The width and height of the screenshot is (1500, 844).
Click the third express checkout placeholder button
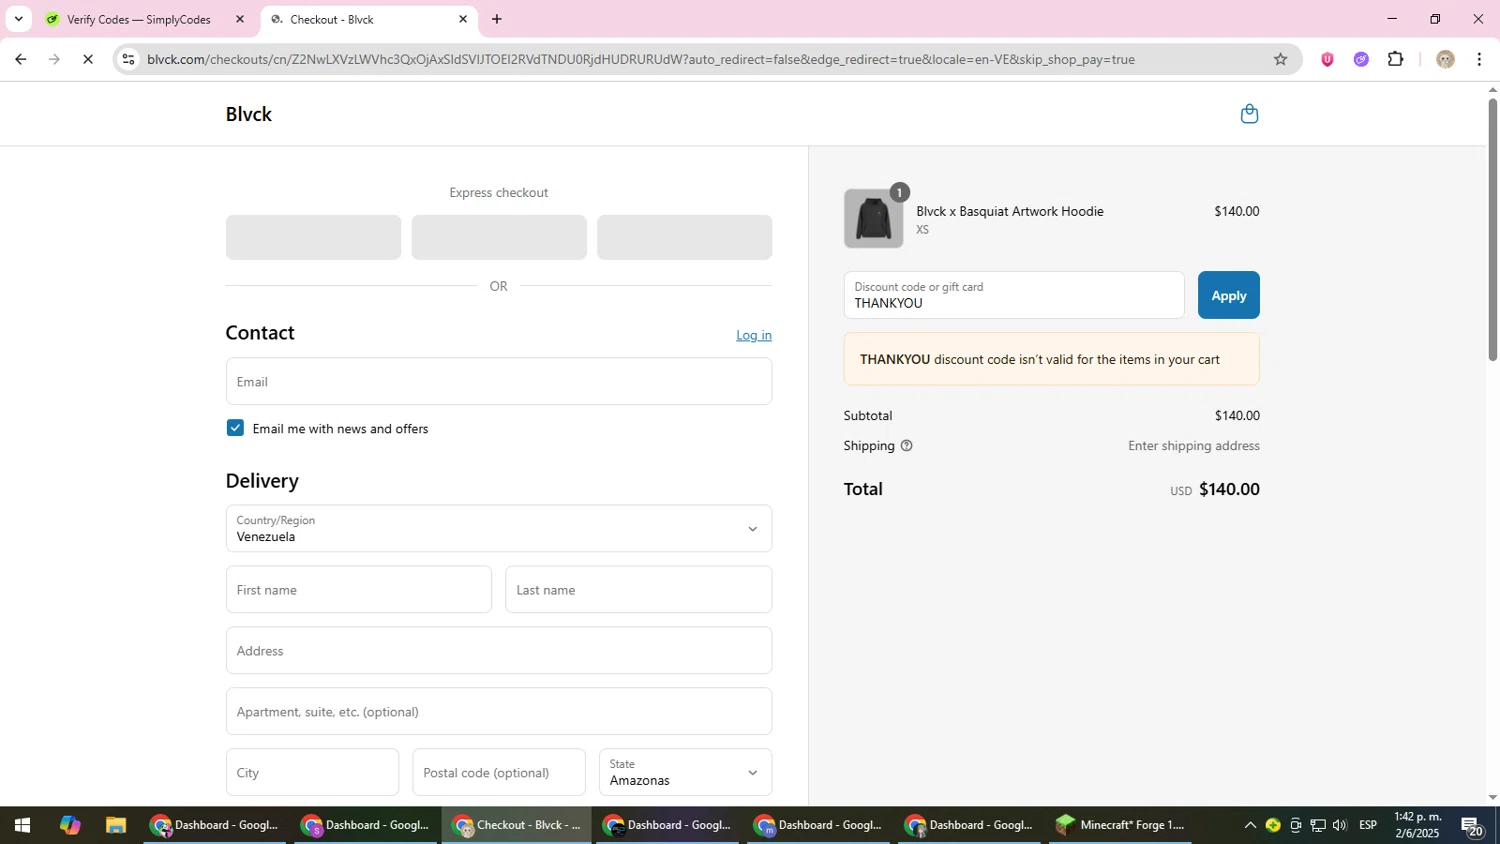[x=684, y=237]
